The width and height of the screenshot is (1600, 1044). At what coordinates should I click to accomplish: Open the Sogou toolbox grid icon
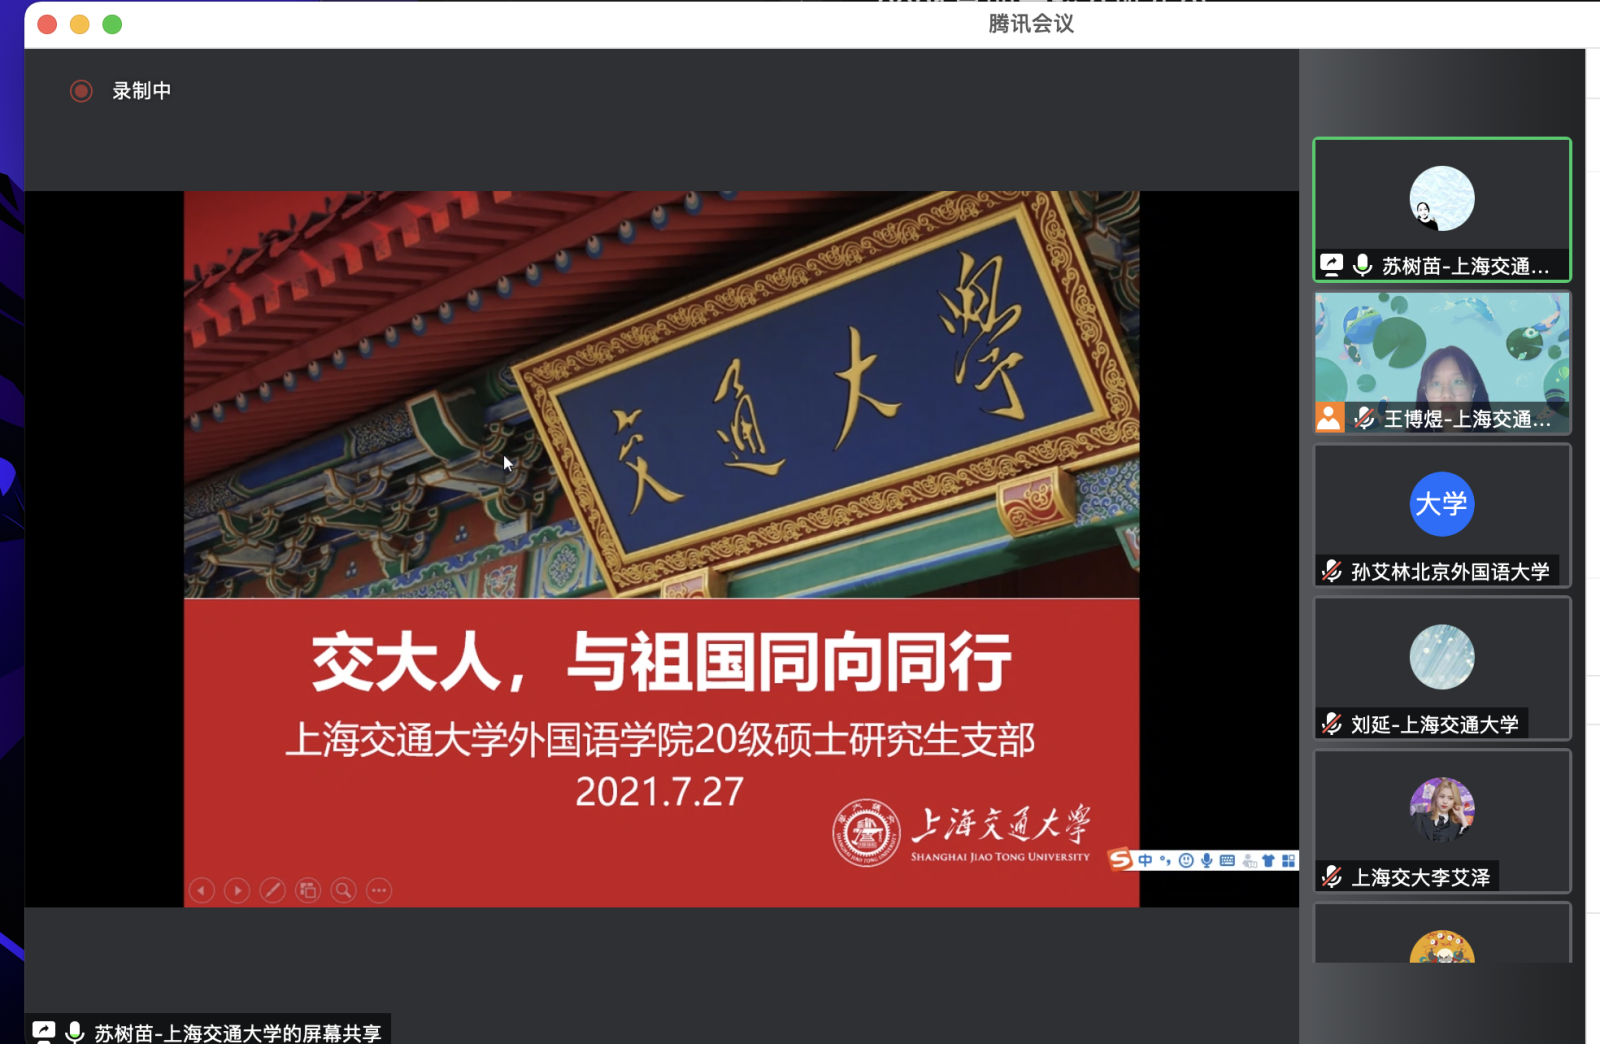pos(1287,860)
